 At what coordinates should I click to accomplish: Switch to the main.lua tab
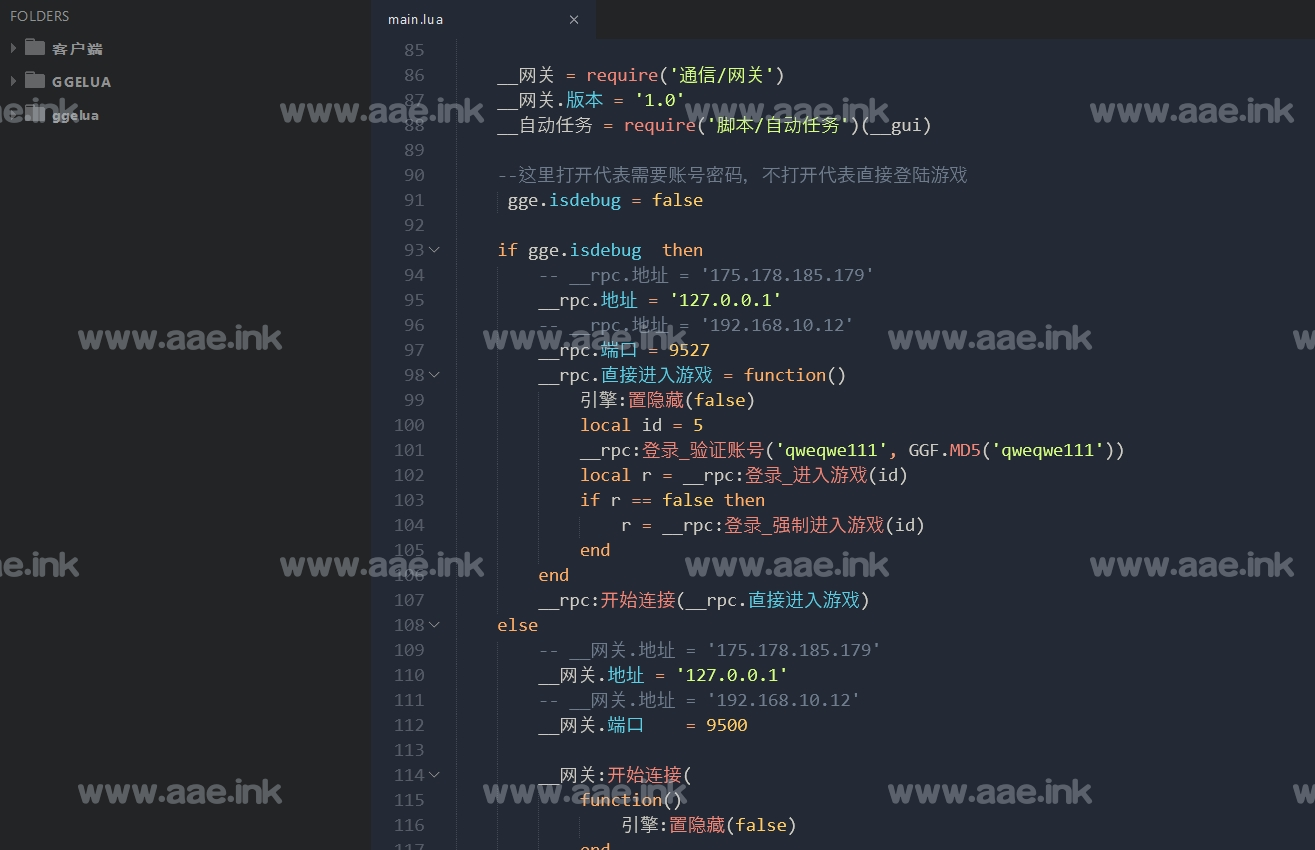point(416,20)
